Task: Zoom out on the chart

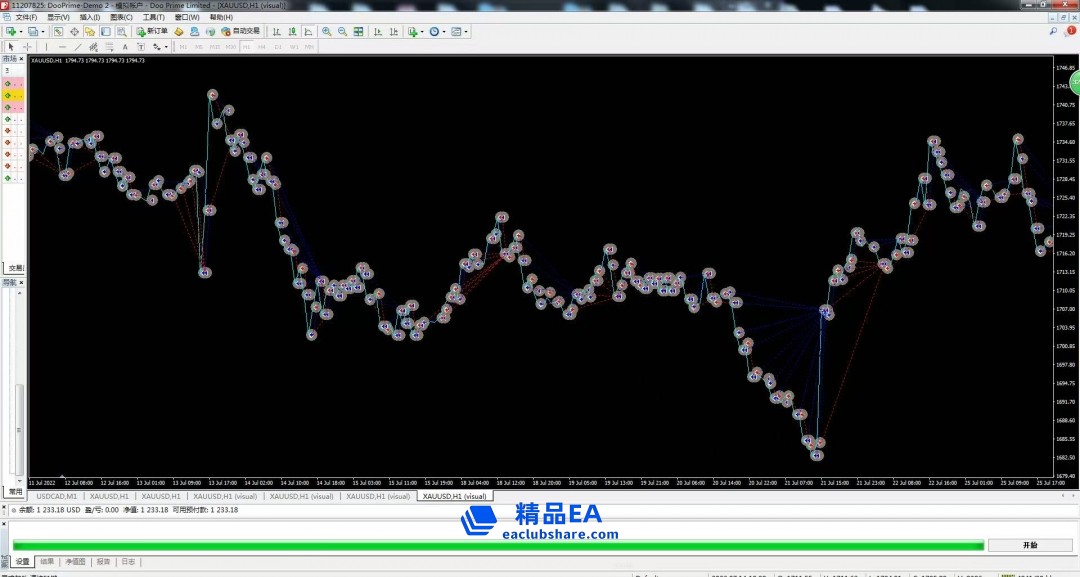Action: 343,32
